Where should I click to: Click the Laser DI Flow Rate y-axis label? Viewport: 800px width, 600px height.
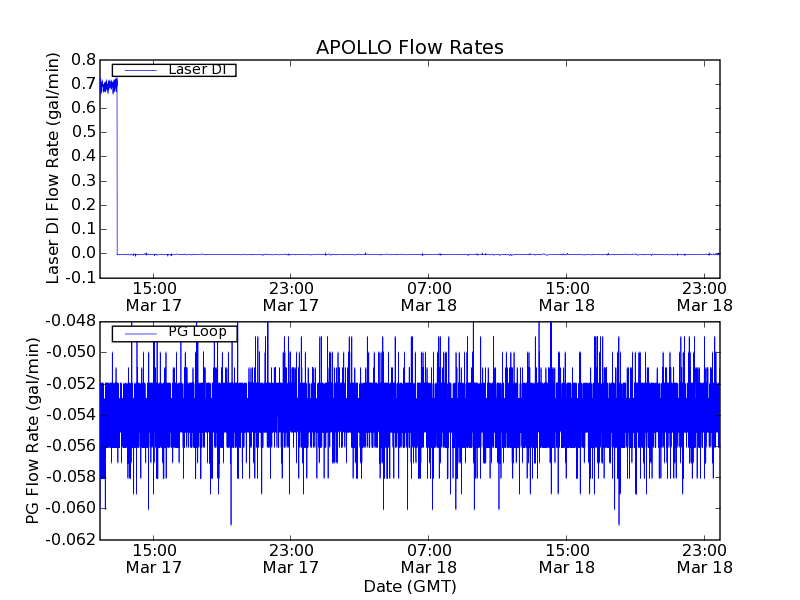coord(54,168)
